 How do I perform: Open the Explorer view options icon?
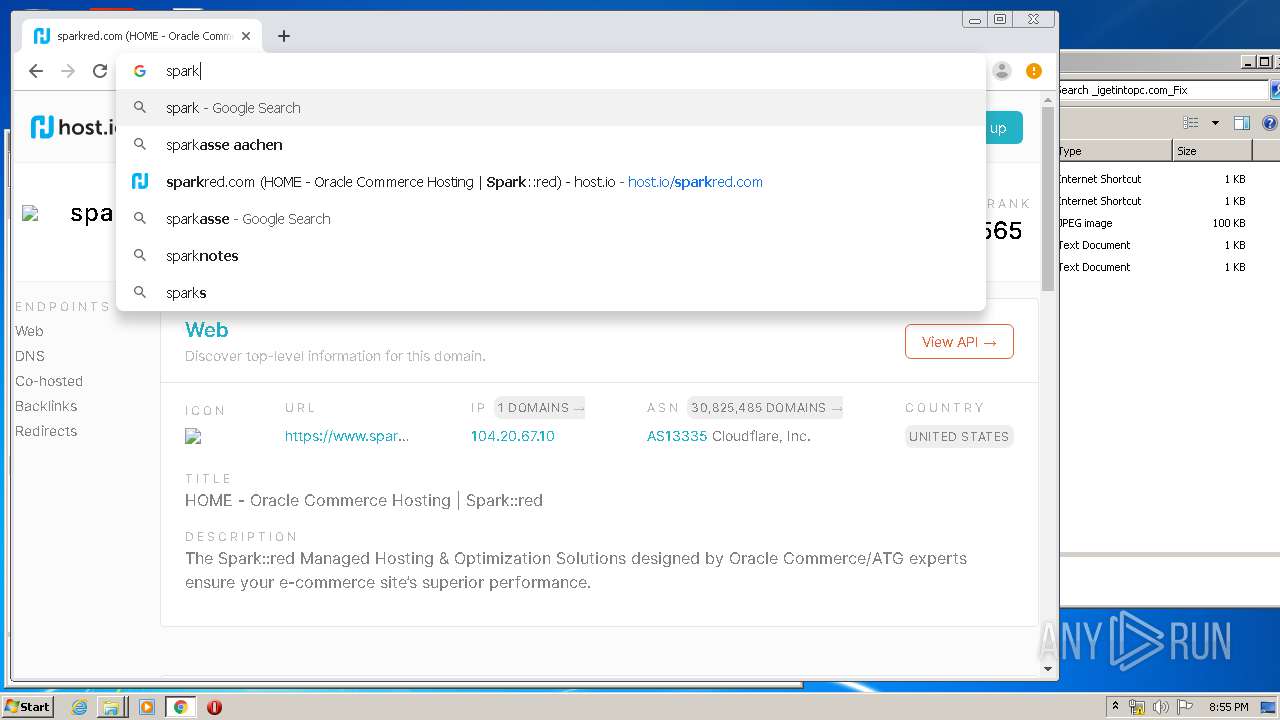(1190, 123)
